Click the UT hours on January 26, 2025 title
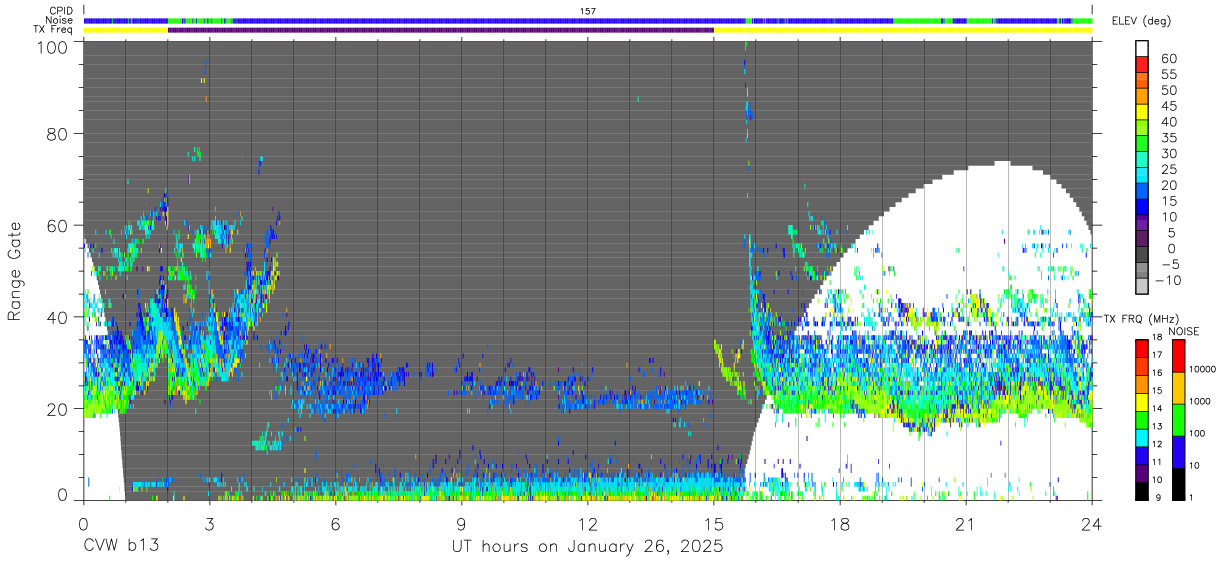This screenshot has width=1228, height=567. click(587, 547)
